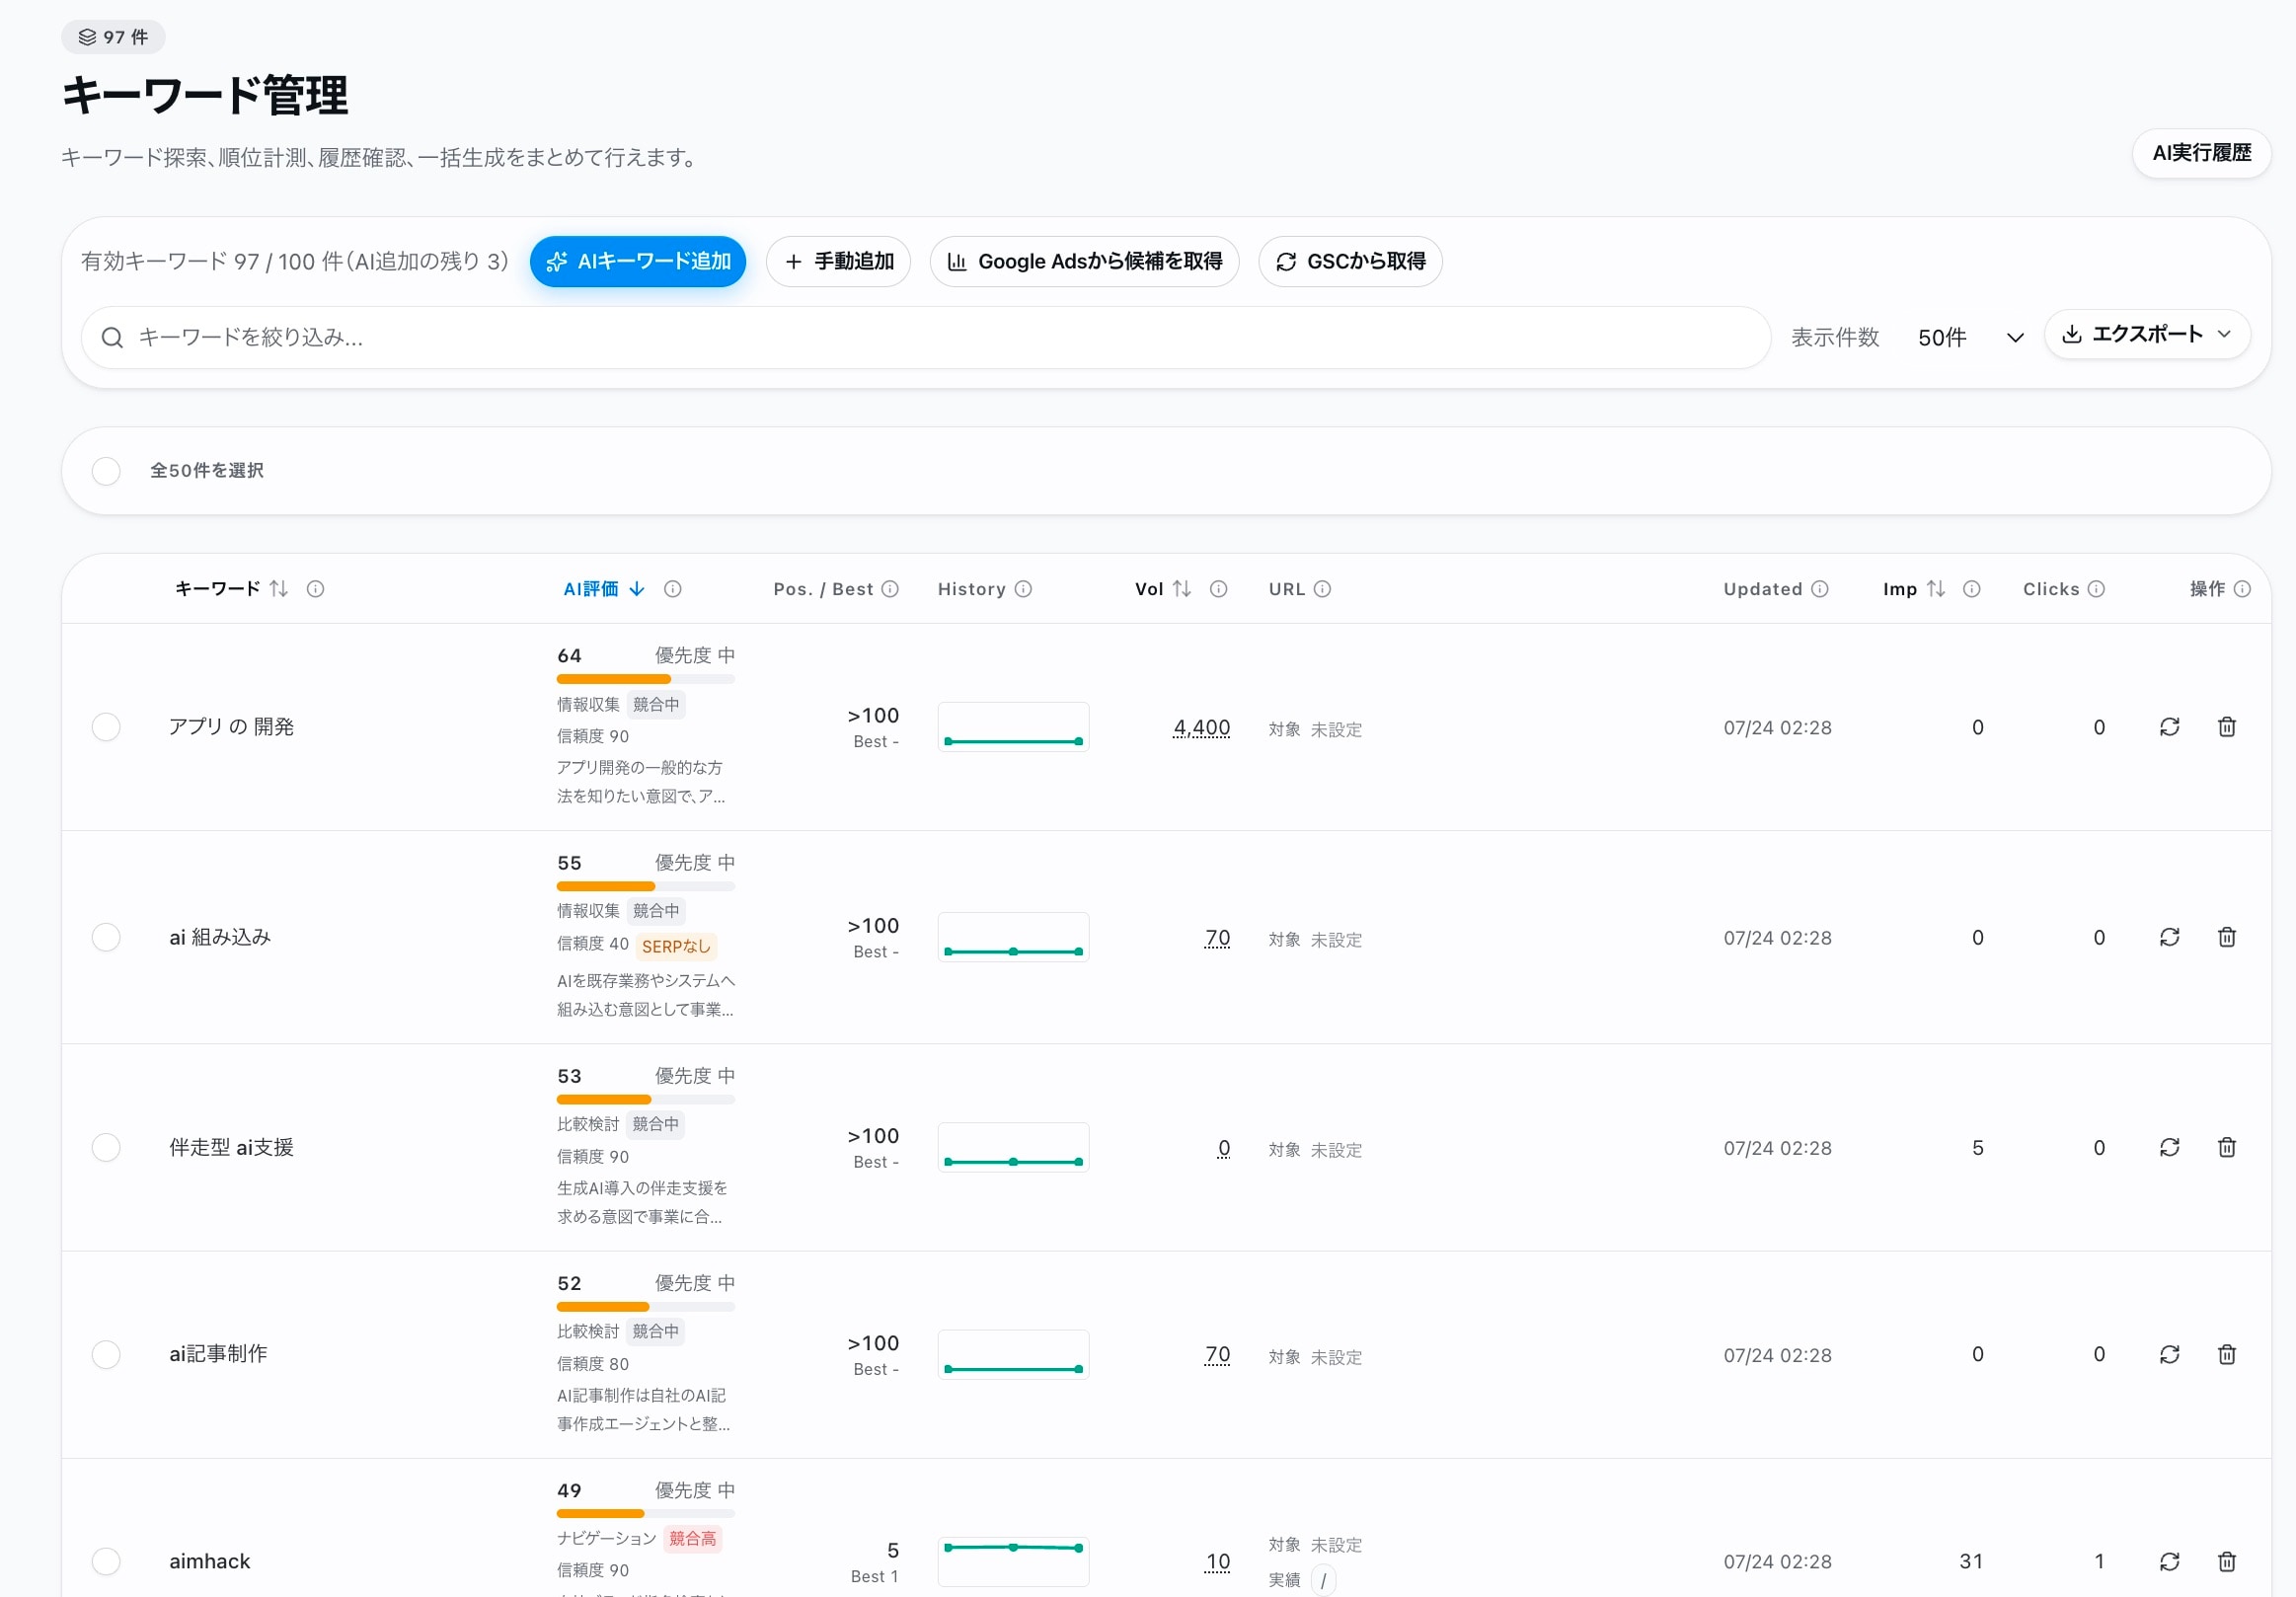Delete the 伴走型 ai支援 keyword
This screenshot has width=2296, height=1597.
(2227, 1147)
